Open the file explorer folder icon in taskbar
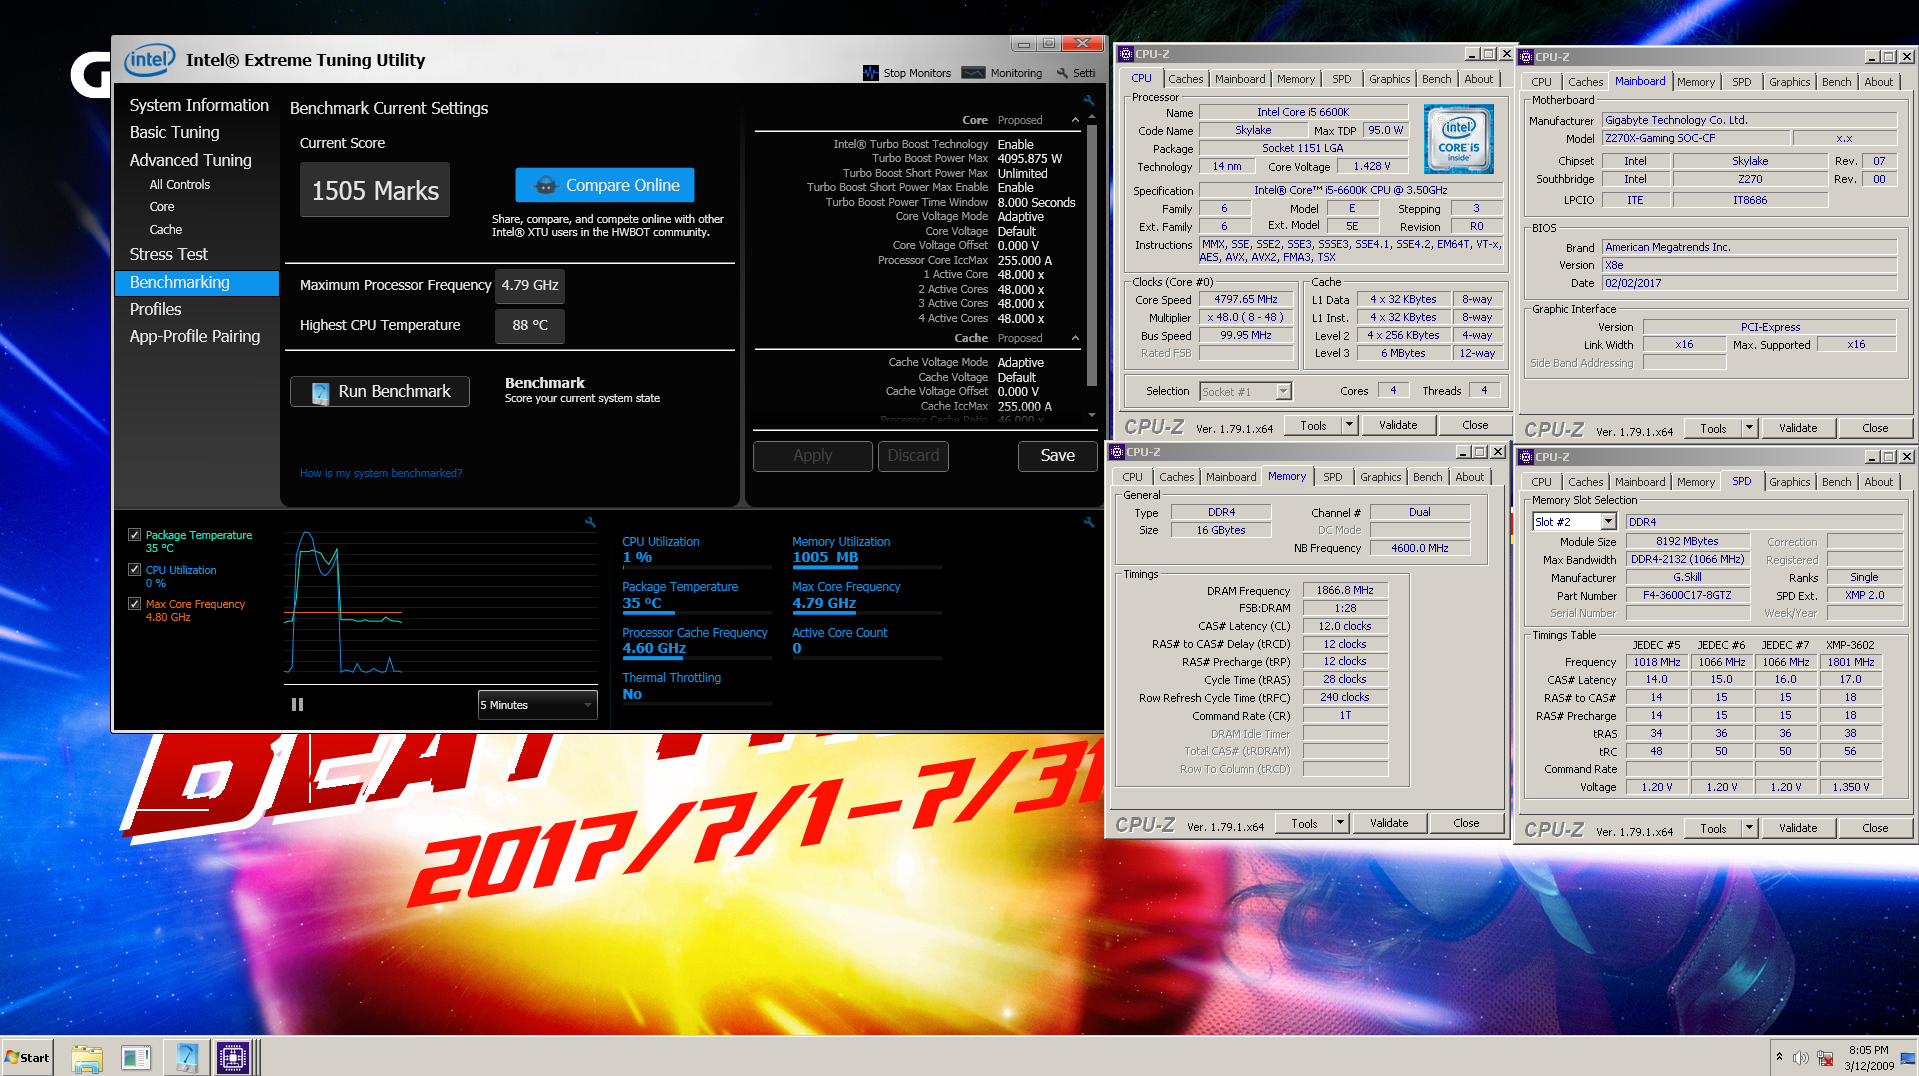The width and height of the screenshot is (1919, 1076). click(87, 1058)
